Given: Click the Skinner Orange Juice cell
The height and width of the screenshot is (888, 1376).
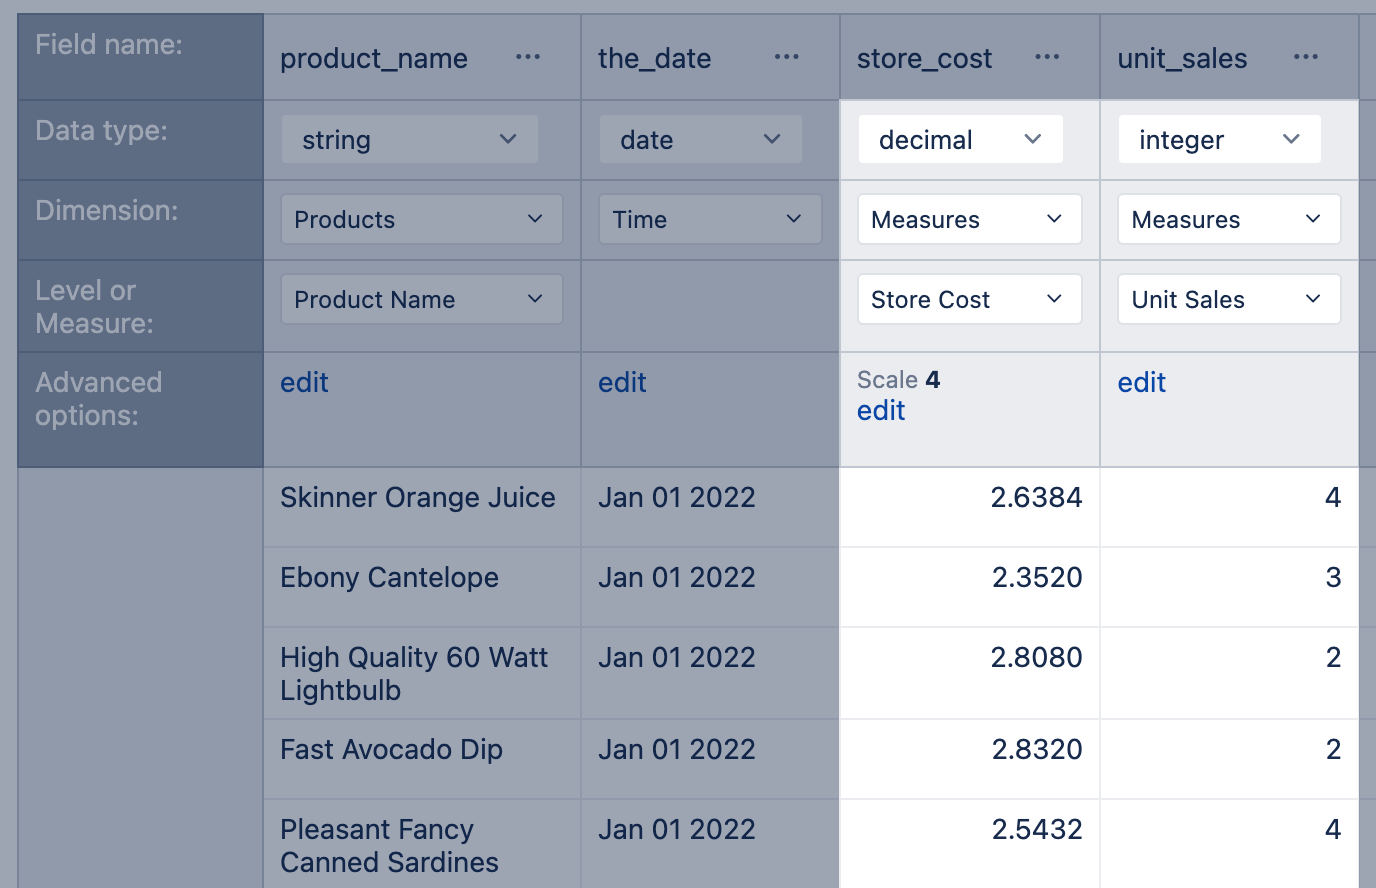Looking at the screenshot, I should coord(418,498).
